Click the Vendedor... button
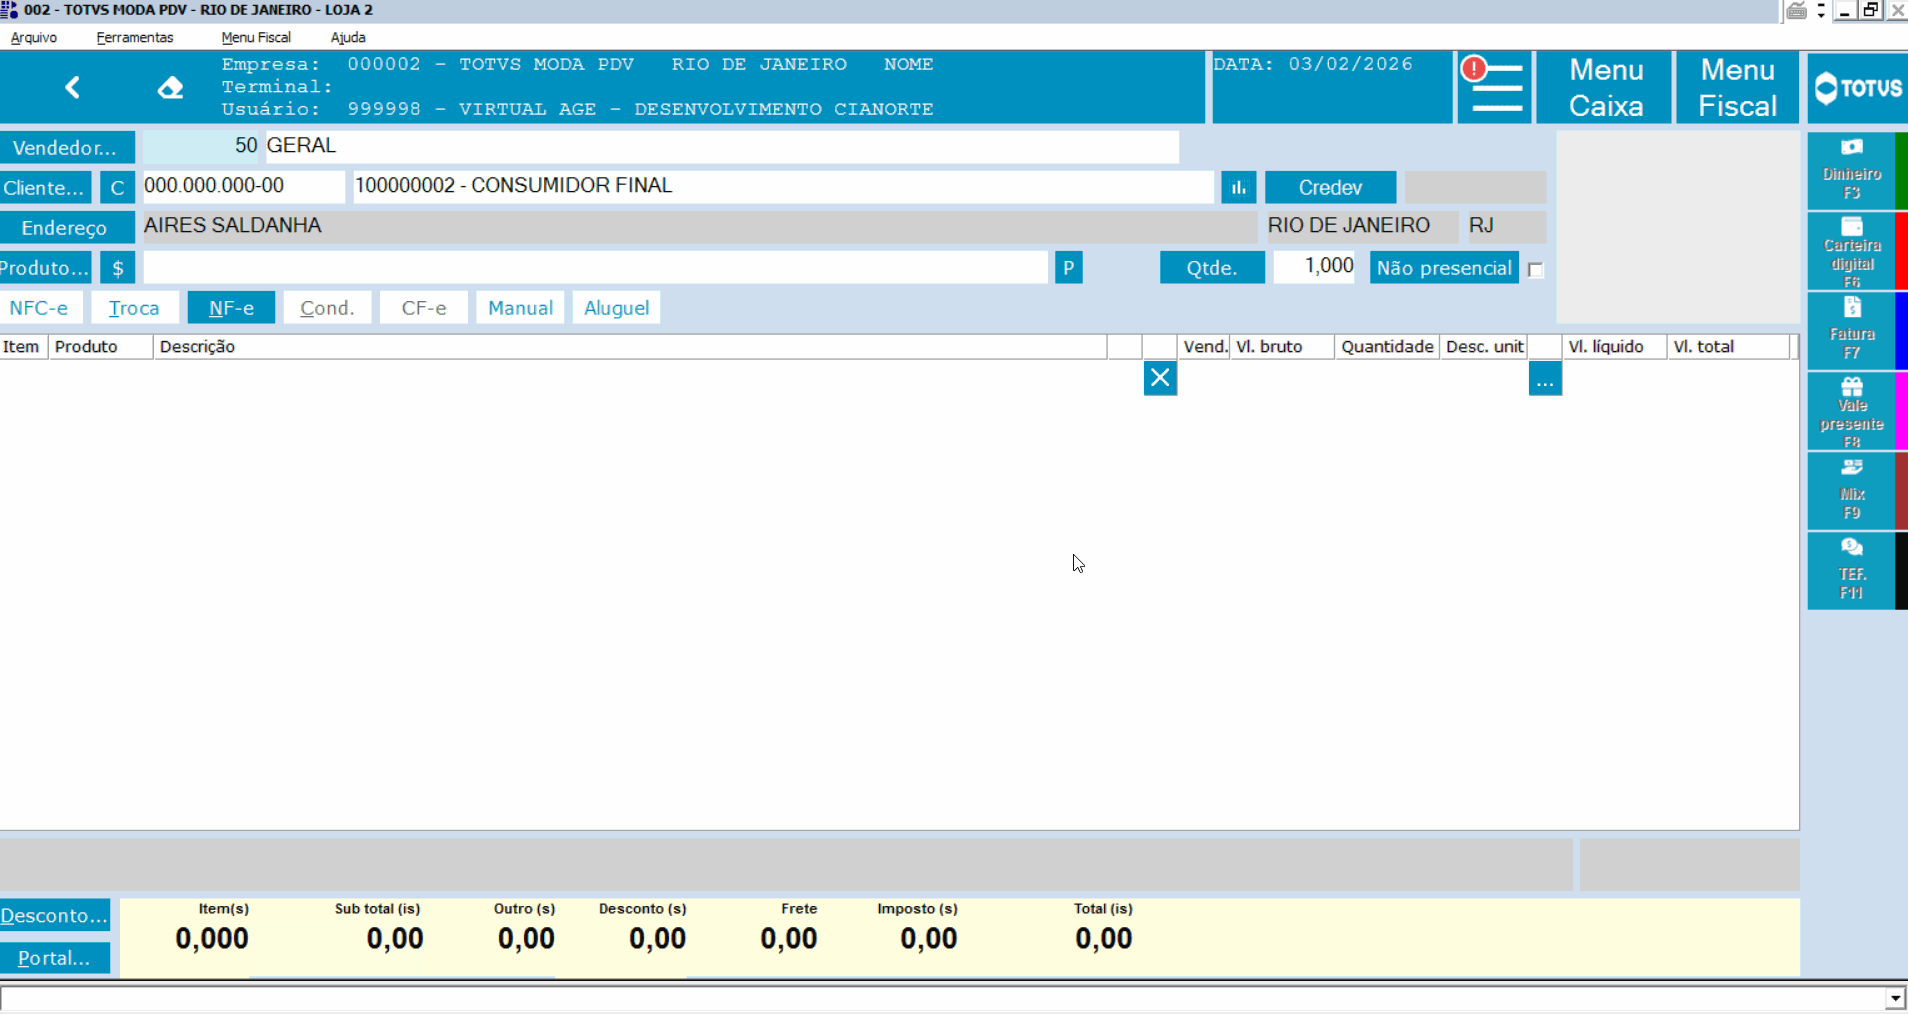 pos(66,148)
